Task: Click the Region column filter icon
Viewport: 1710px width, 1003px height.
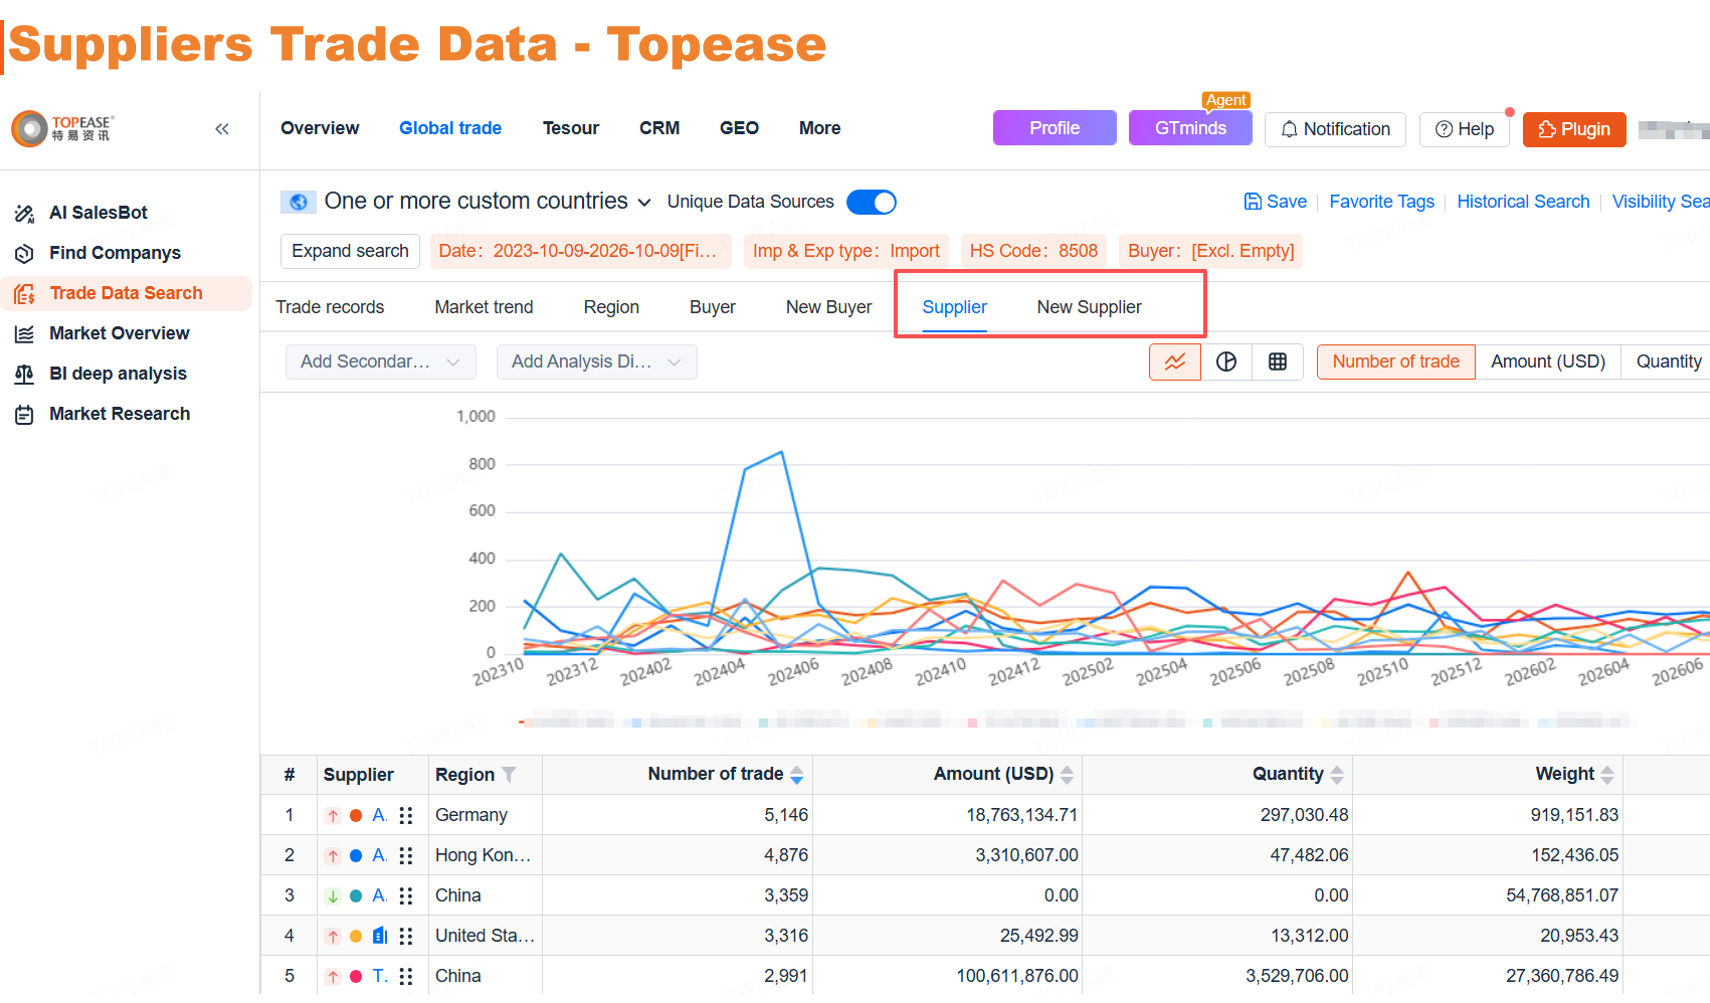Action: point(509,775)
